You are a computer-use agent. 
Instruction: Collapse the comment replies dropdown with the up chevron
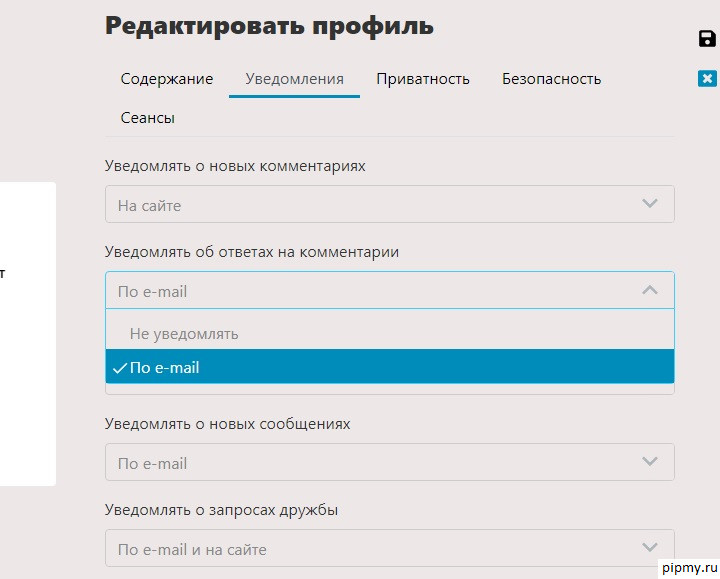click(650, 290)
